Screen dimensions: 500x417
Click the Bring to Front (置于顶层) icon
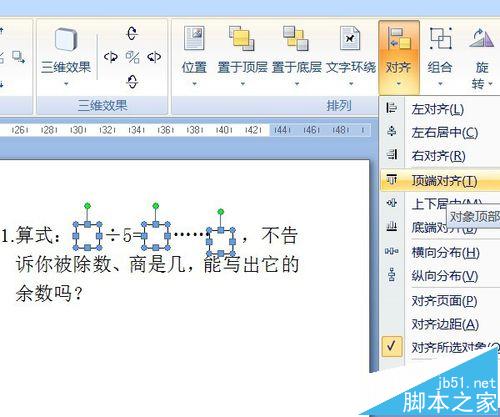[242, 38]
